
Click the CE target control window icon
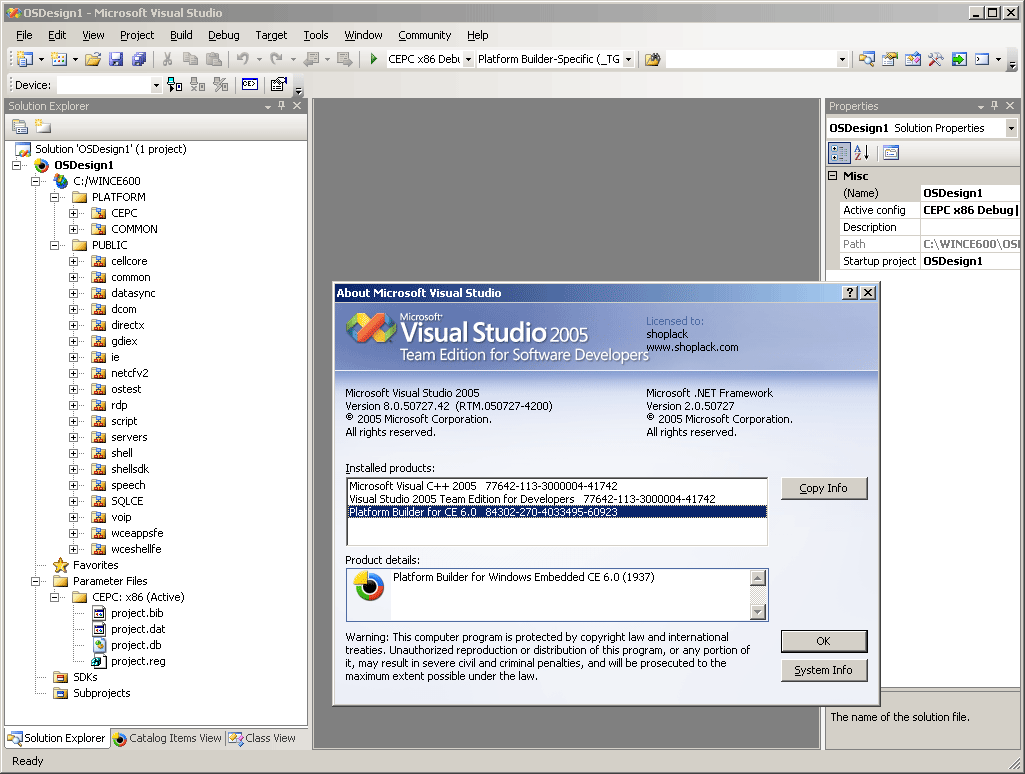249,84
